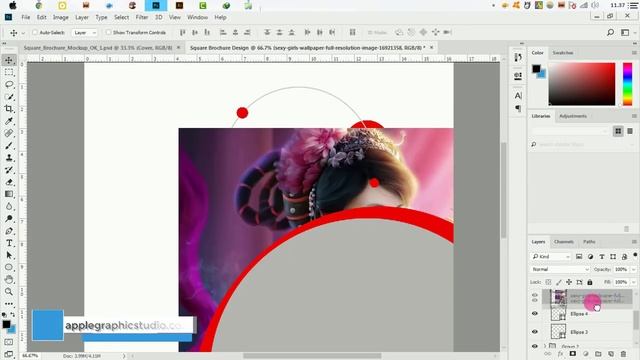This screenshot has width=640, height=360.
Task: Select the Clone Stamp tool
Action: (x=9, y=158)
